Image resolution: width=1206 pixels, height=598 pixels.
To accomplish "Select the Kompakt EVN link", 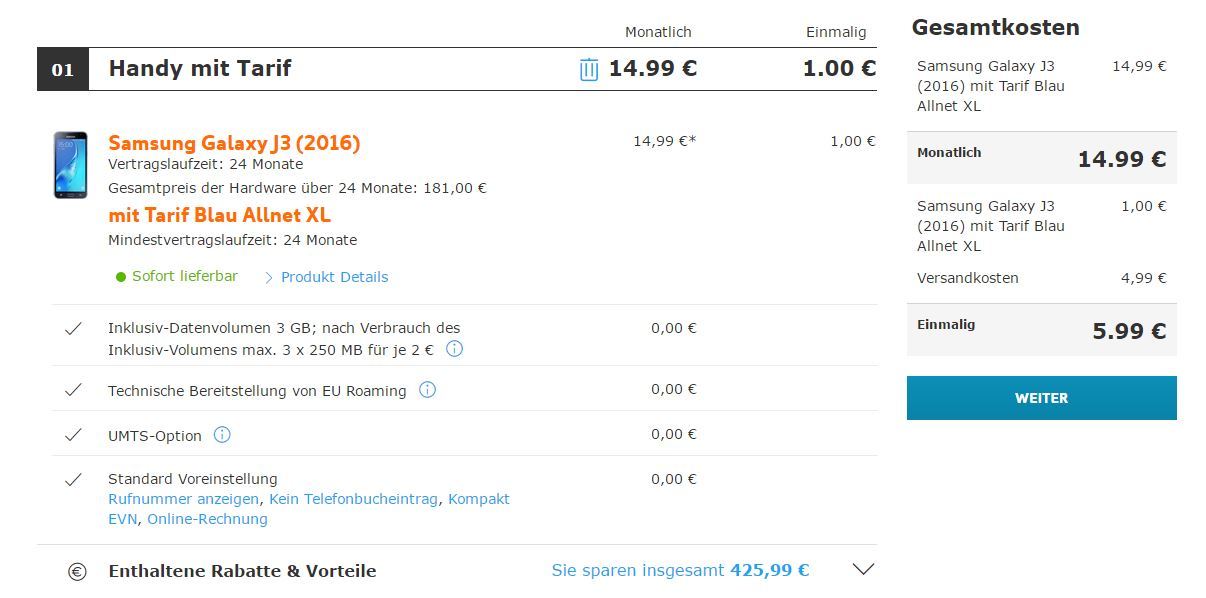I will pos(309,509).
